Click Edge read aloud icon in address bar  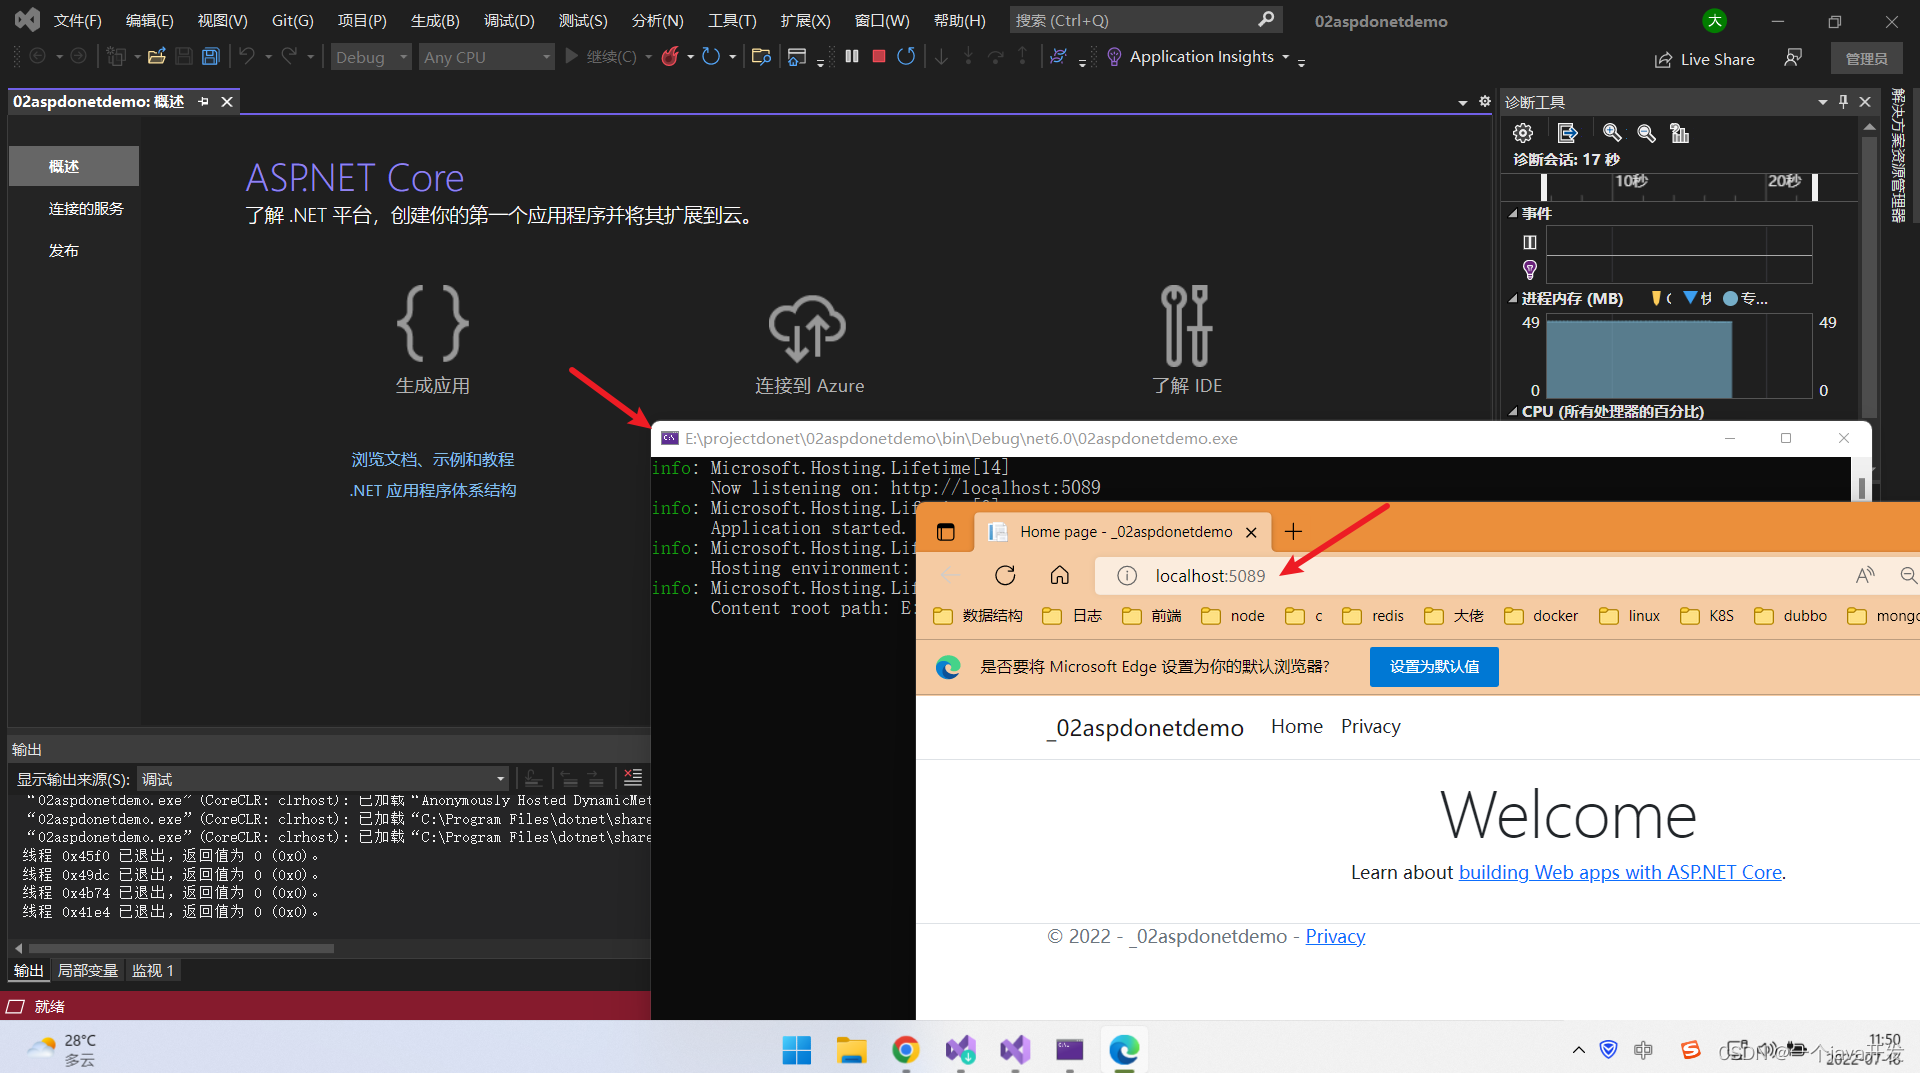(1865, 575)
